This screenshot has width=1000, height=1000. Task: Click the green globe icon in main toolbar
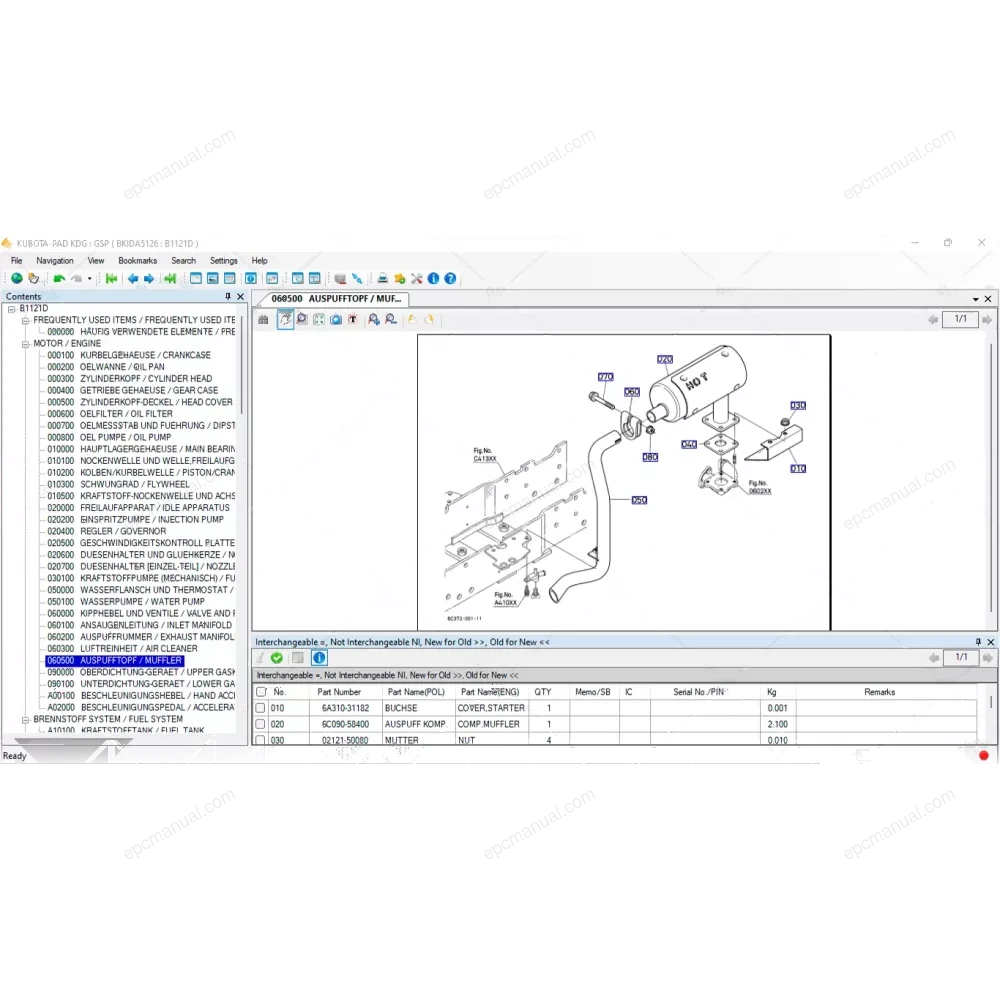pos(17,279)
